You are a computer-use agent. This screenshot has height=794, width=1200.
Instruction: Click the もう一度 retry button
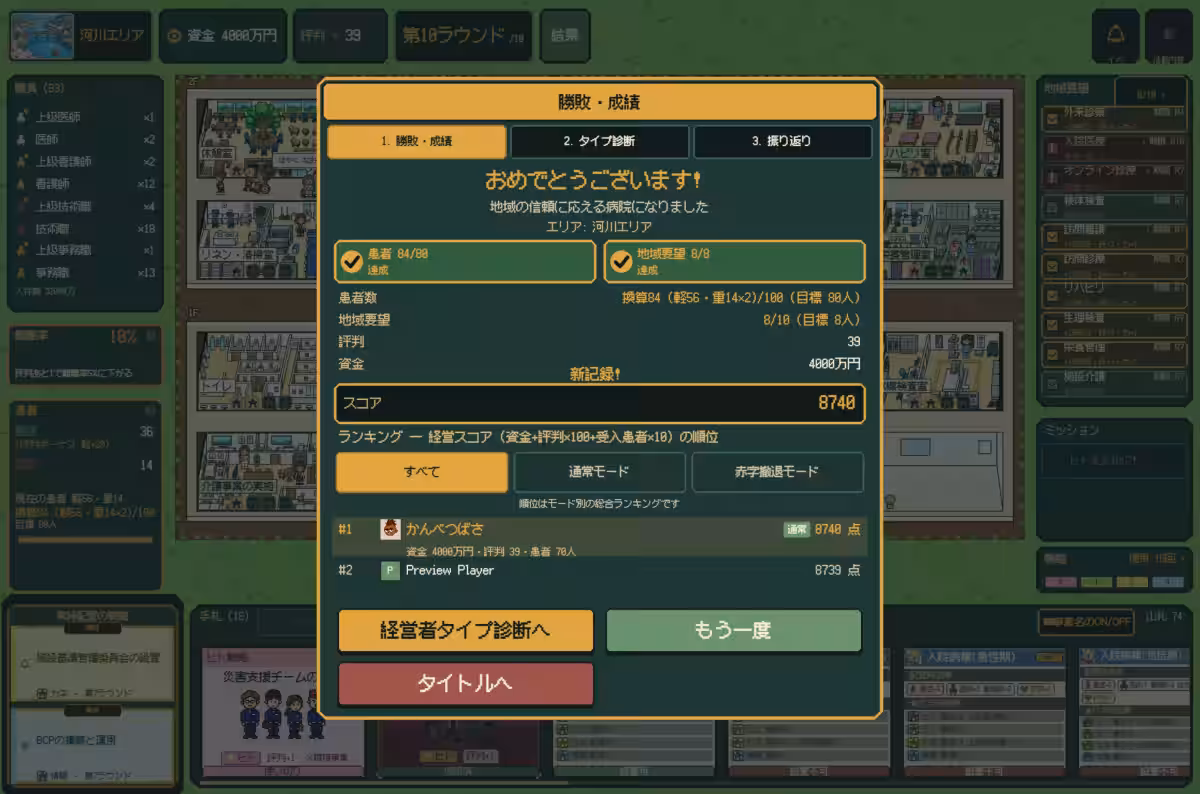(734, 631)
